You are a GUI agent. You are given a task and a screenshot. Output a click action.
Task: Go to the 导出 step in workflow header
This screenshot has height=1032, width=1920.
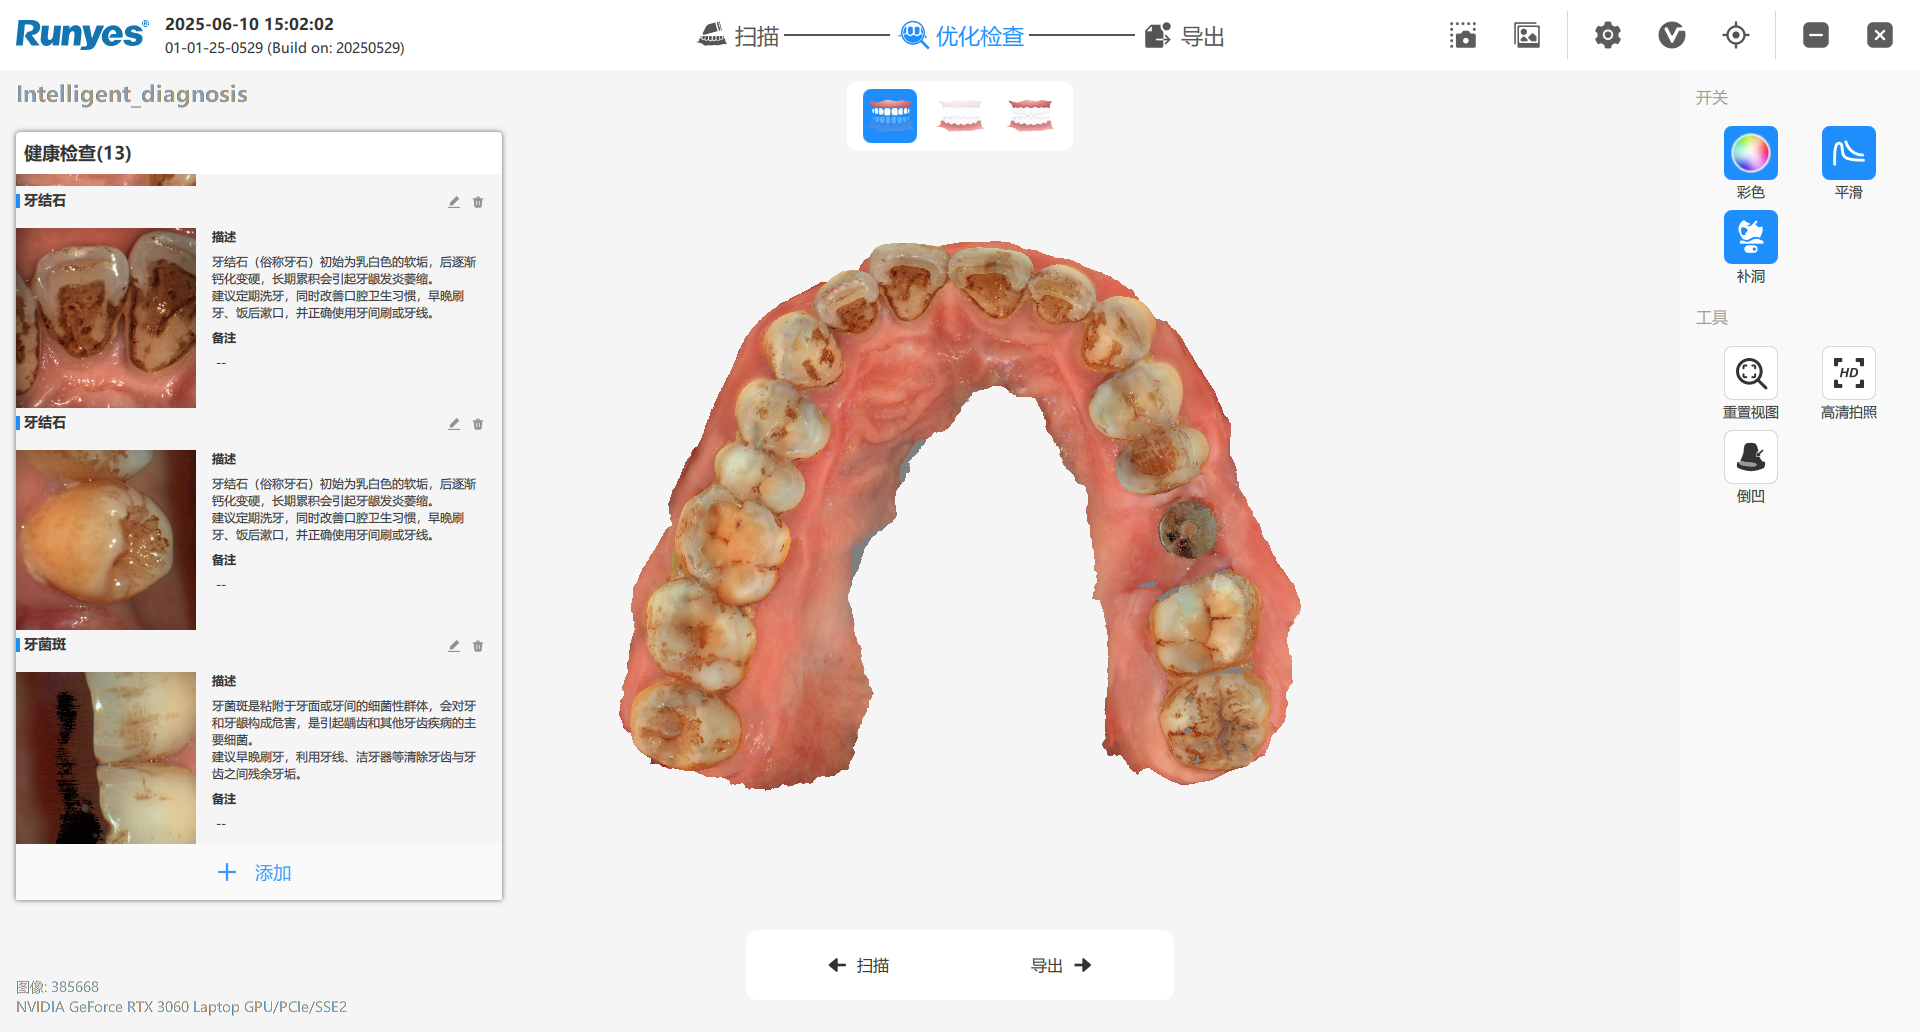click(x=1185, y=36)
